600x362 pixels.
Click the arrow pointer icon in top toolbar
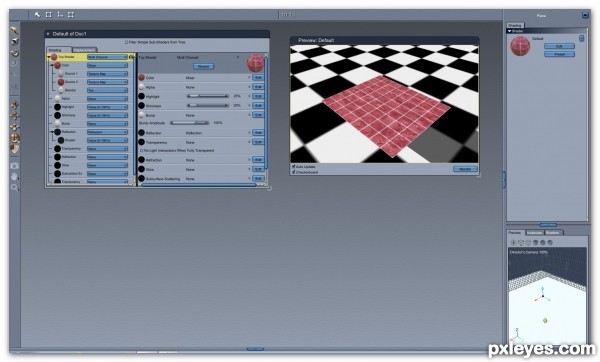[x=37, y=15]
